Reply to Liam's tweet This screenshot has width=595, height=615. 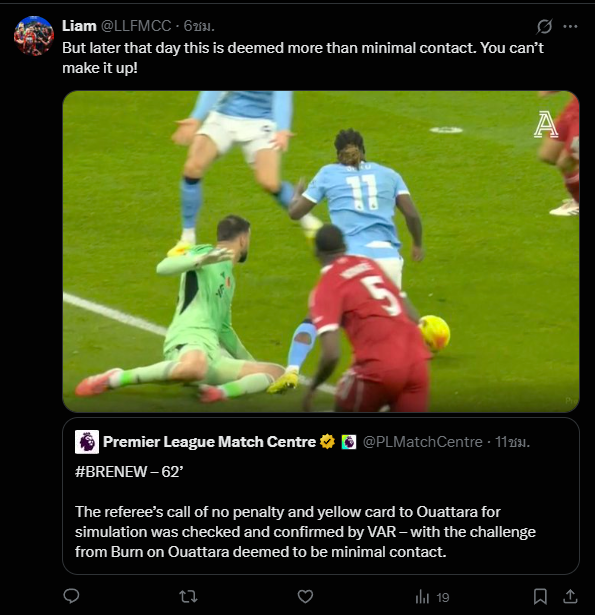coord(71,596)
